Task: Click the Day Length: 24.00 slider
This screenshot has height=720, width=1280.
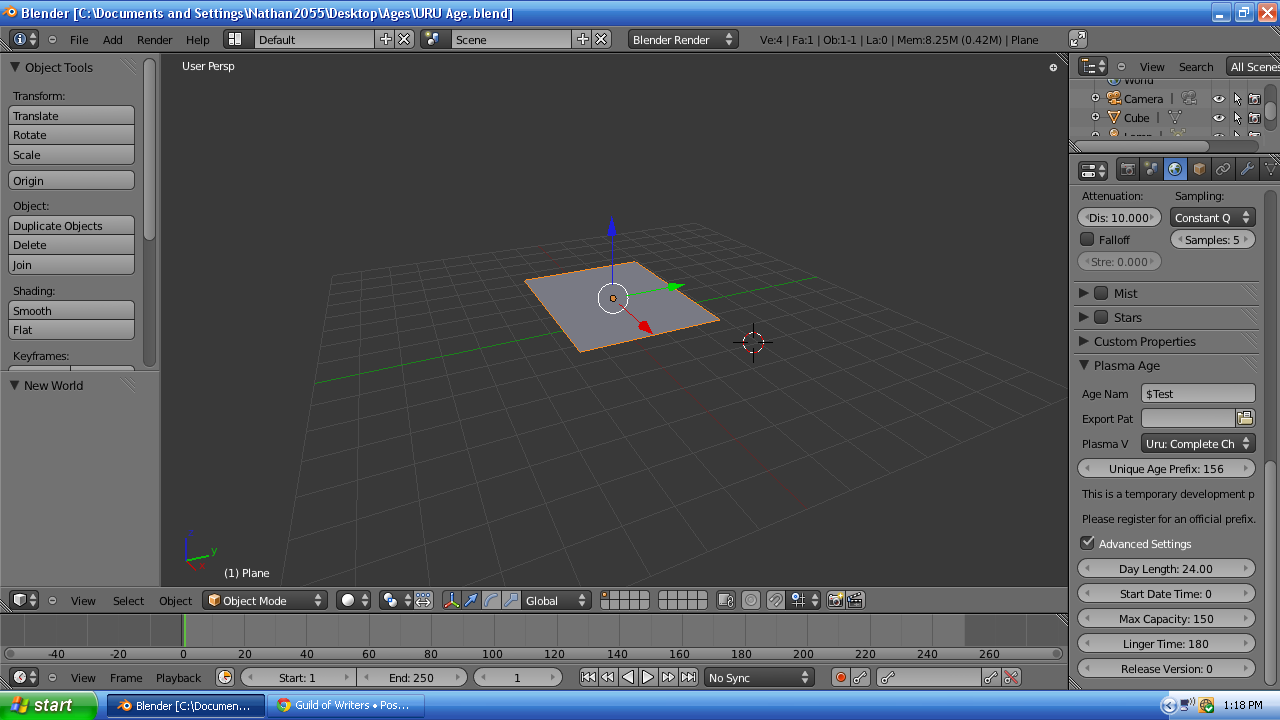Action: coord(1166,568)
